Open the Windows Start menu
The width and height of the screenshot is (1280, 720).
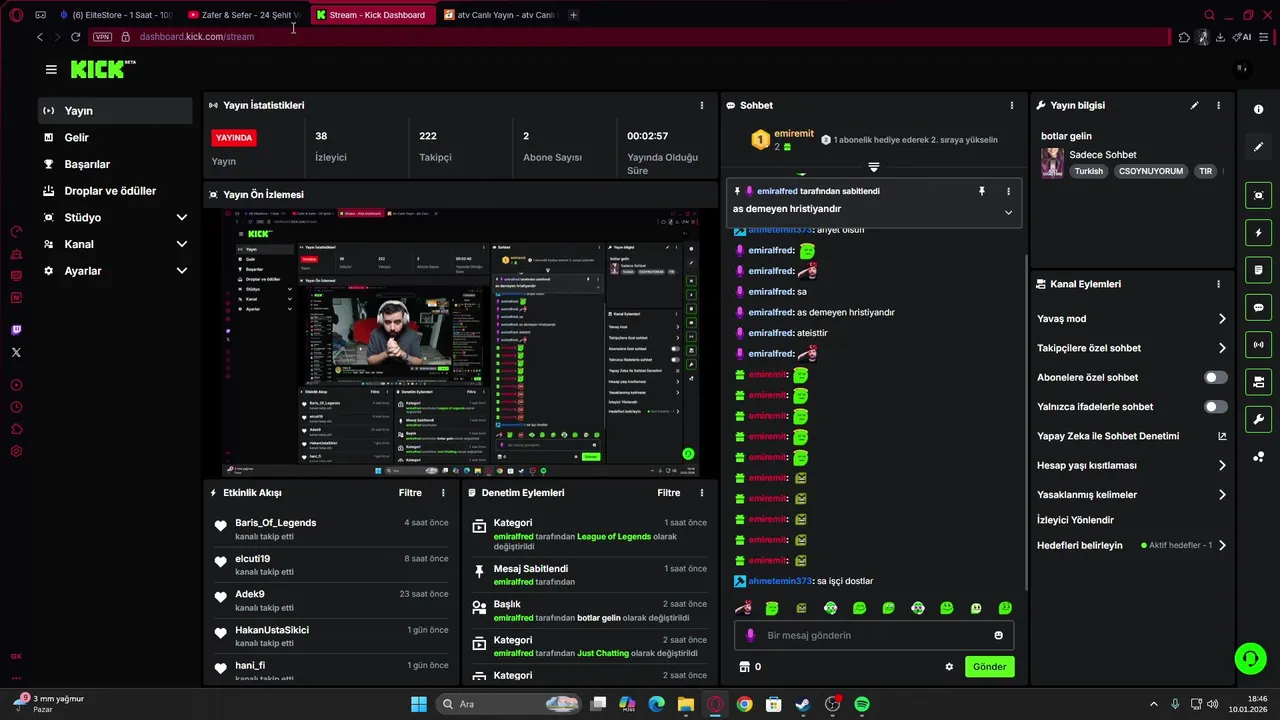tap(418, 704)
